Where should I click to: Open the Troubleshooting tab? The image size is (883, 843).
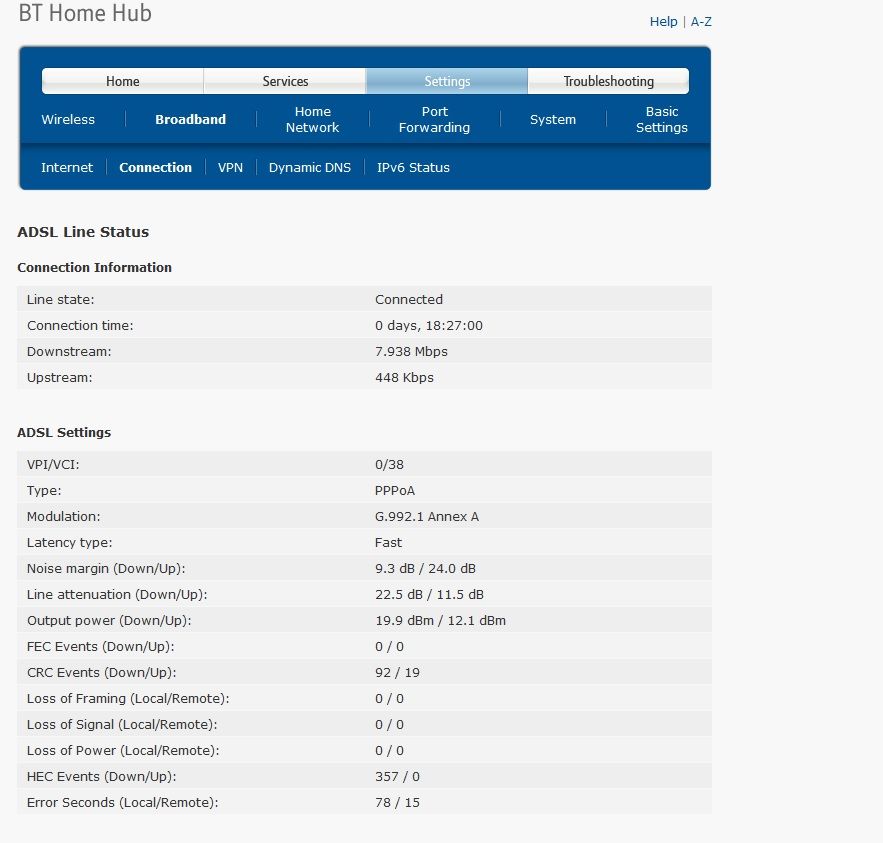click(608, 81)
